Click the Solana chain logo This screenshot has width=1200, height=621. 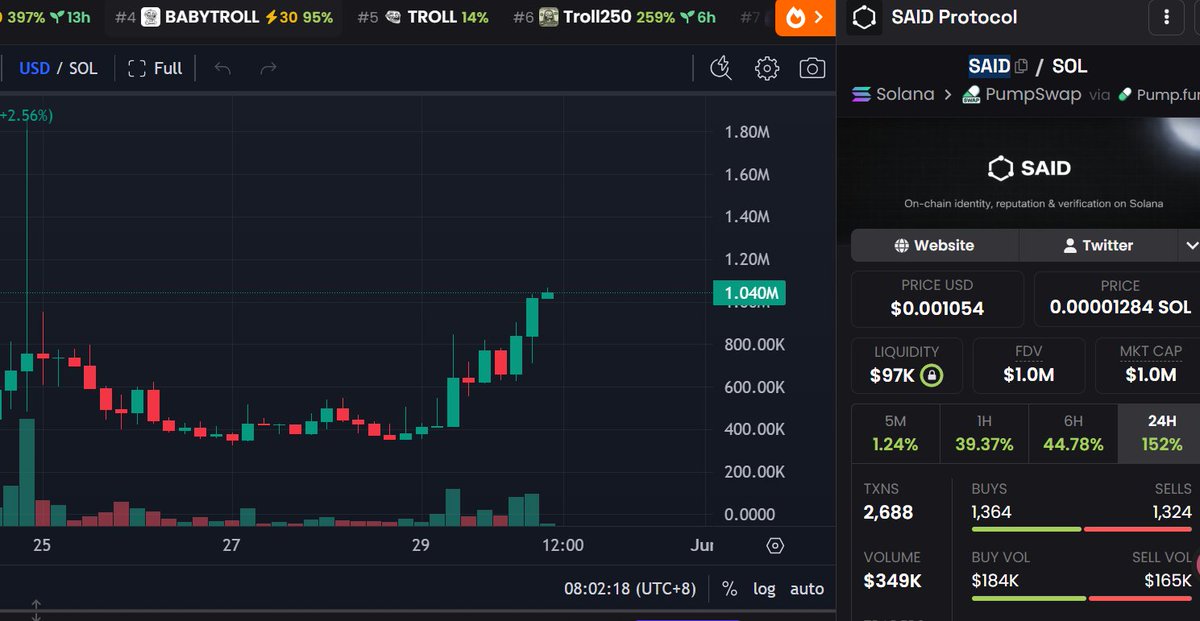coord(862,95)
